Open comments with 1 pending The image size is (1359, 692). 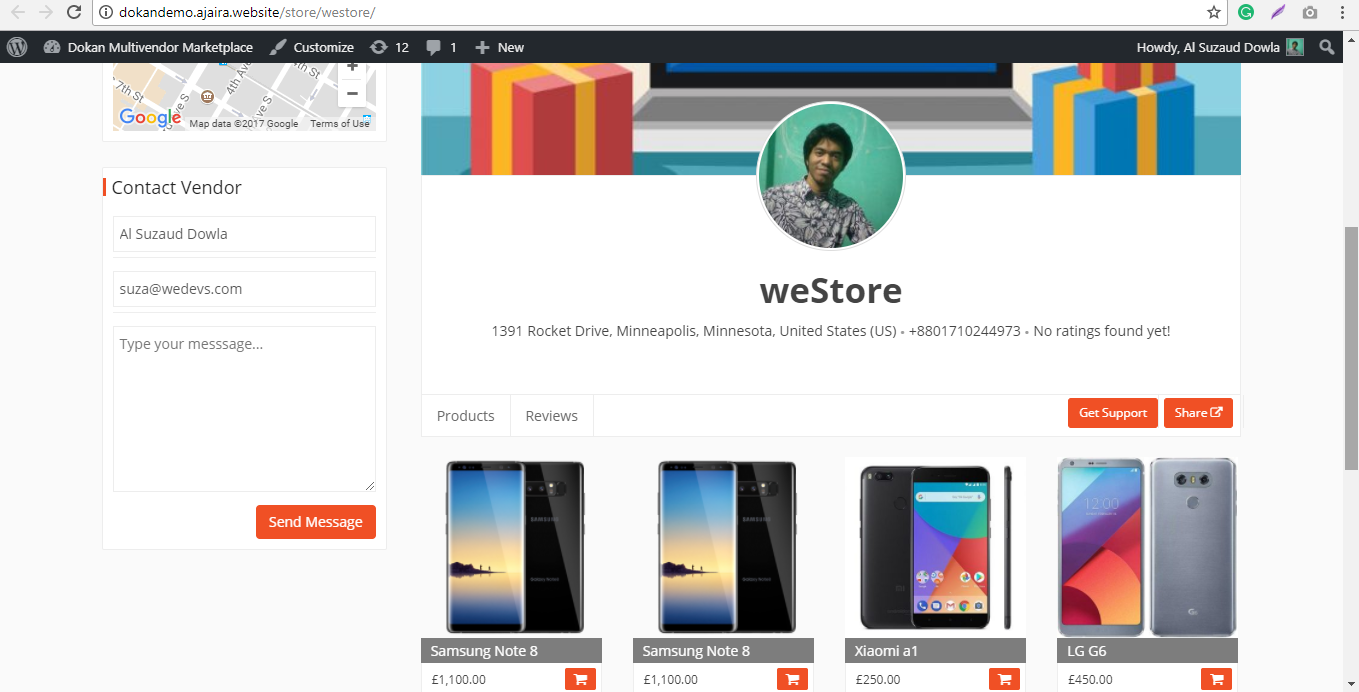click(x=441, y=47)
